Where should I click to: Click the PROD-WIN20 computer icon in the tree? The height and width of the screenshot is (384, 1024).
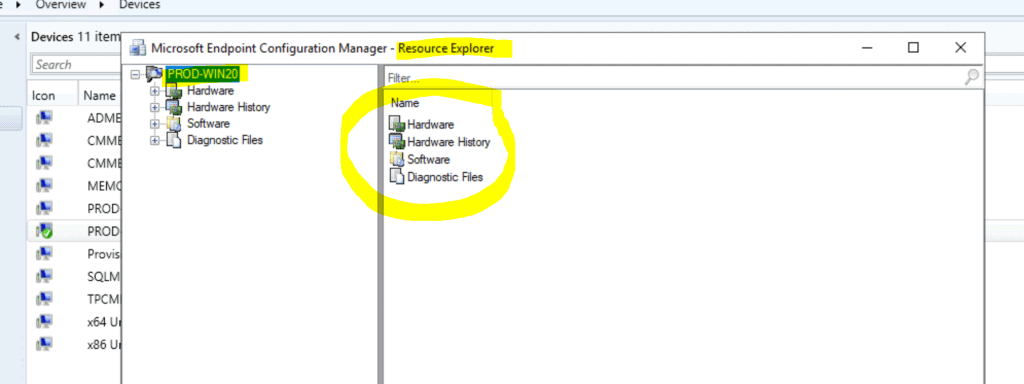tap(154, 74)
